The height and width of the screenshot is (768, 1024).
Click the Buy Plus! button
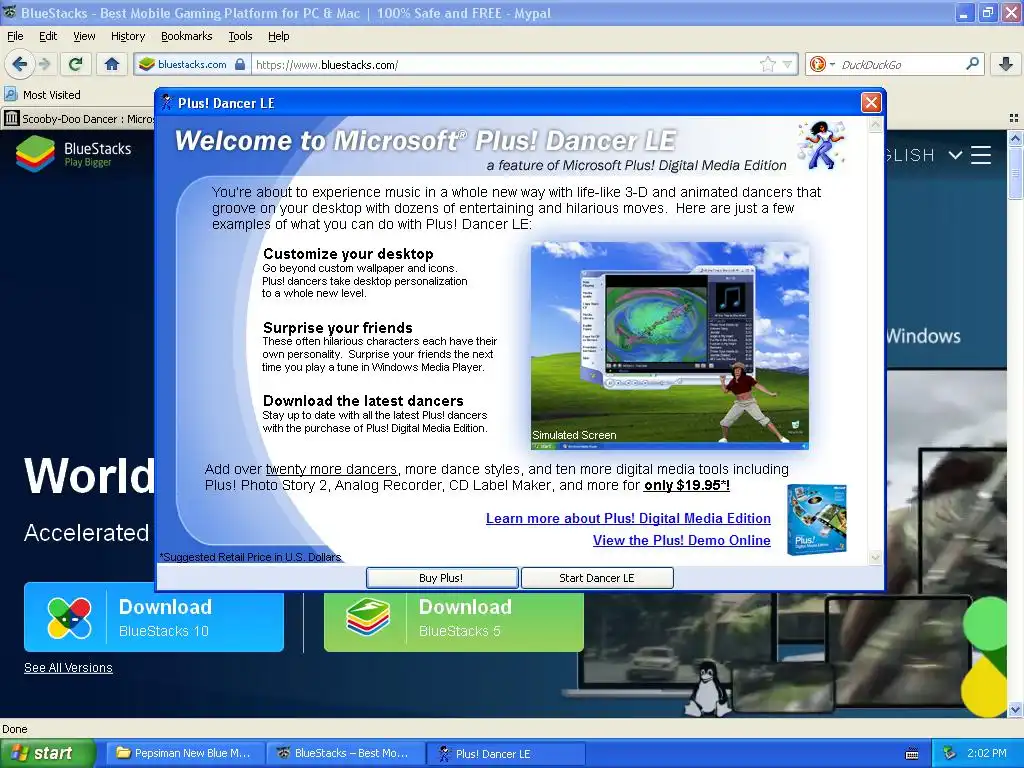442,578
